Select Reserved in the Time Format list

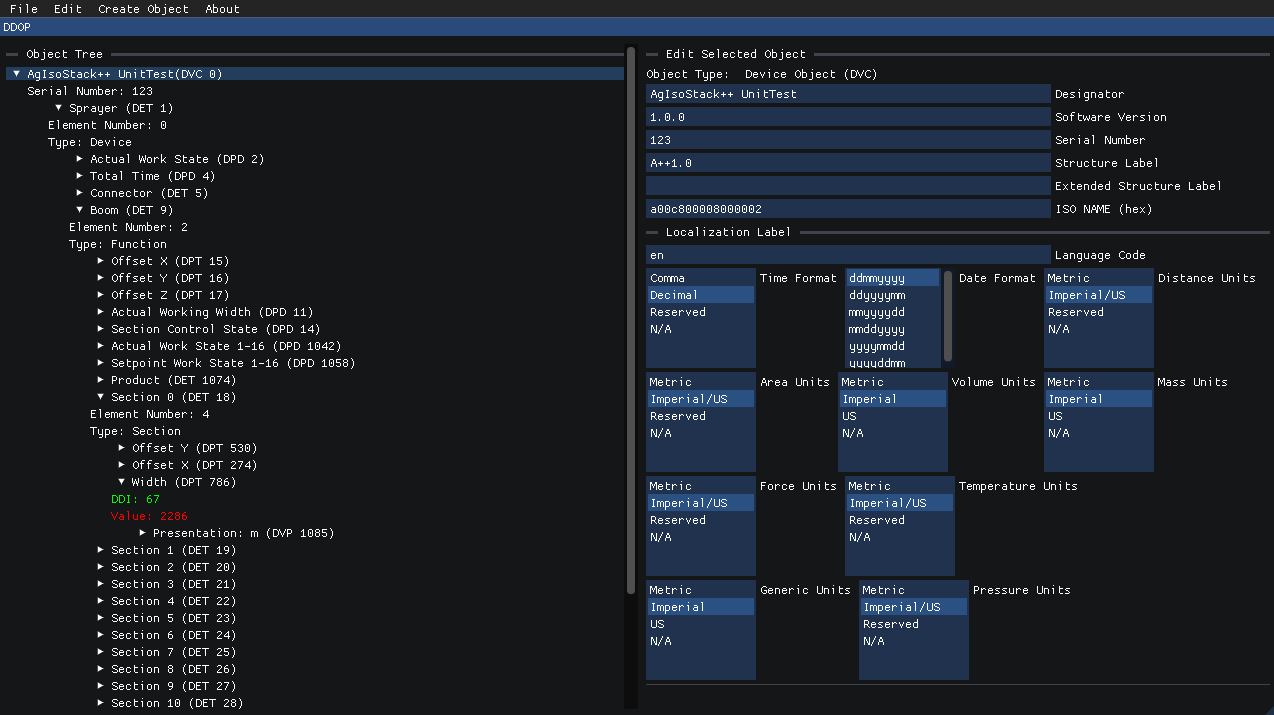[700, 312]
